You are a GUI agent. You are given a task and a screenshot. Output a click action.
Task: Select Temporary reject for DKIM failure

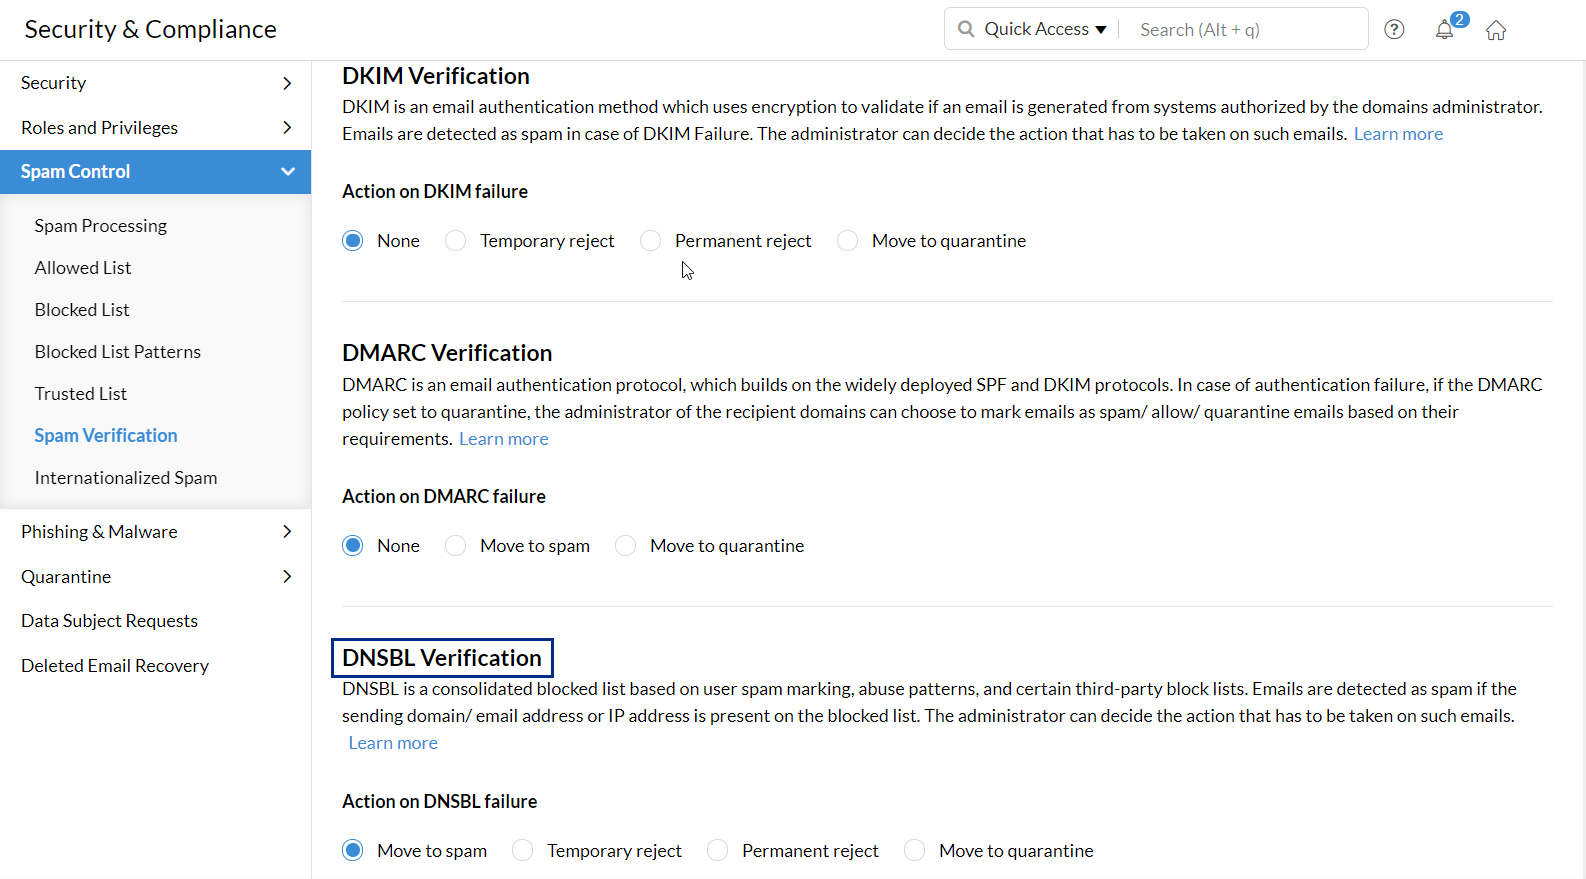(x=456, y=241)
